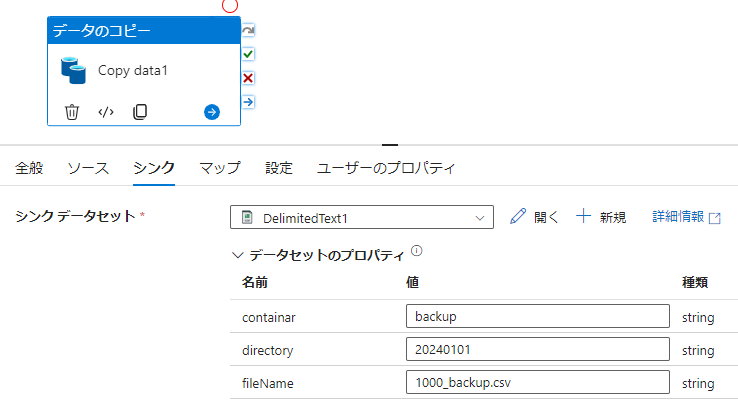Click the blue arrow add-output icon on Copy data1

click(212, 112)
